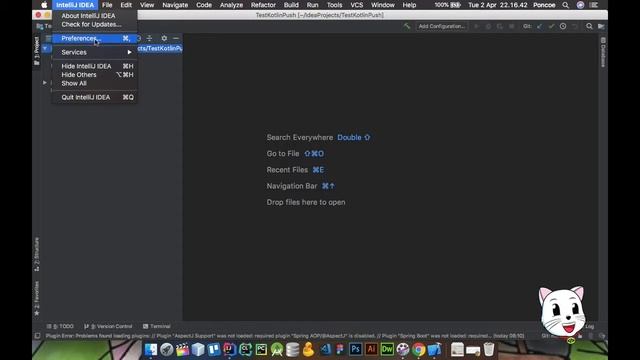The width and height of the screenshot is (640, 360).
Task: Open Xcode icon in Dock
Action: pyautogui.click(x=434, y=349)
